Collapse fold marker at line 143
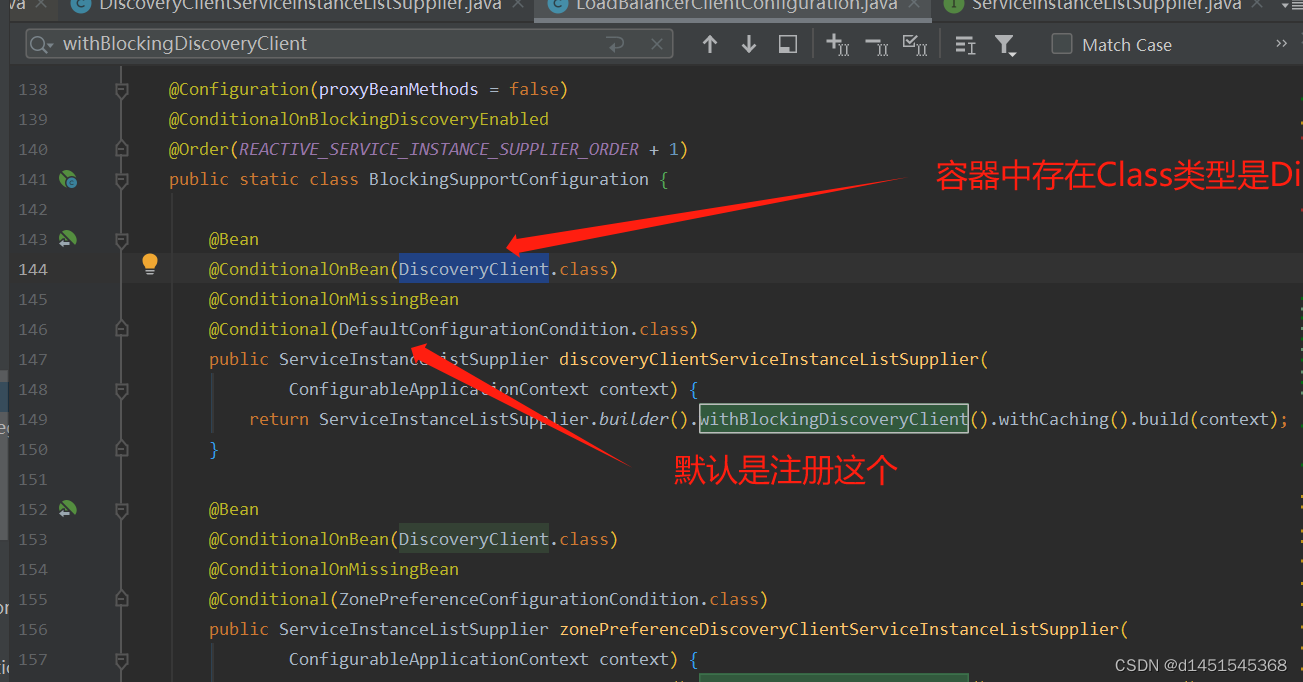1303x682 pixels. tap(122, 240)
